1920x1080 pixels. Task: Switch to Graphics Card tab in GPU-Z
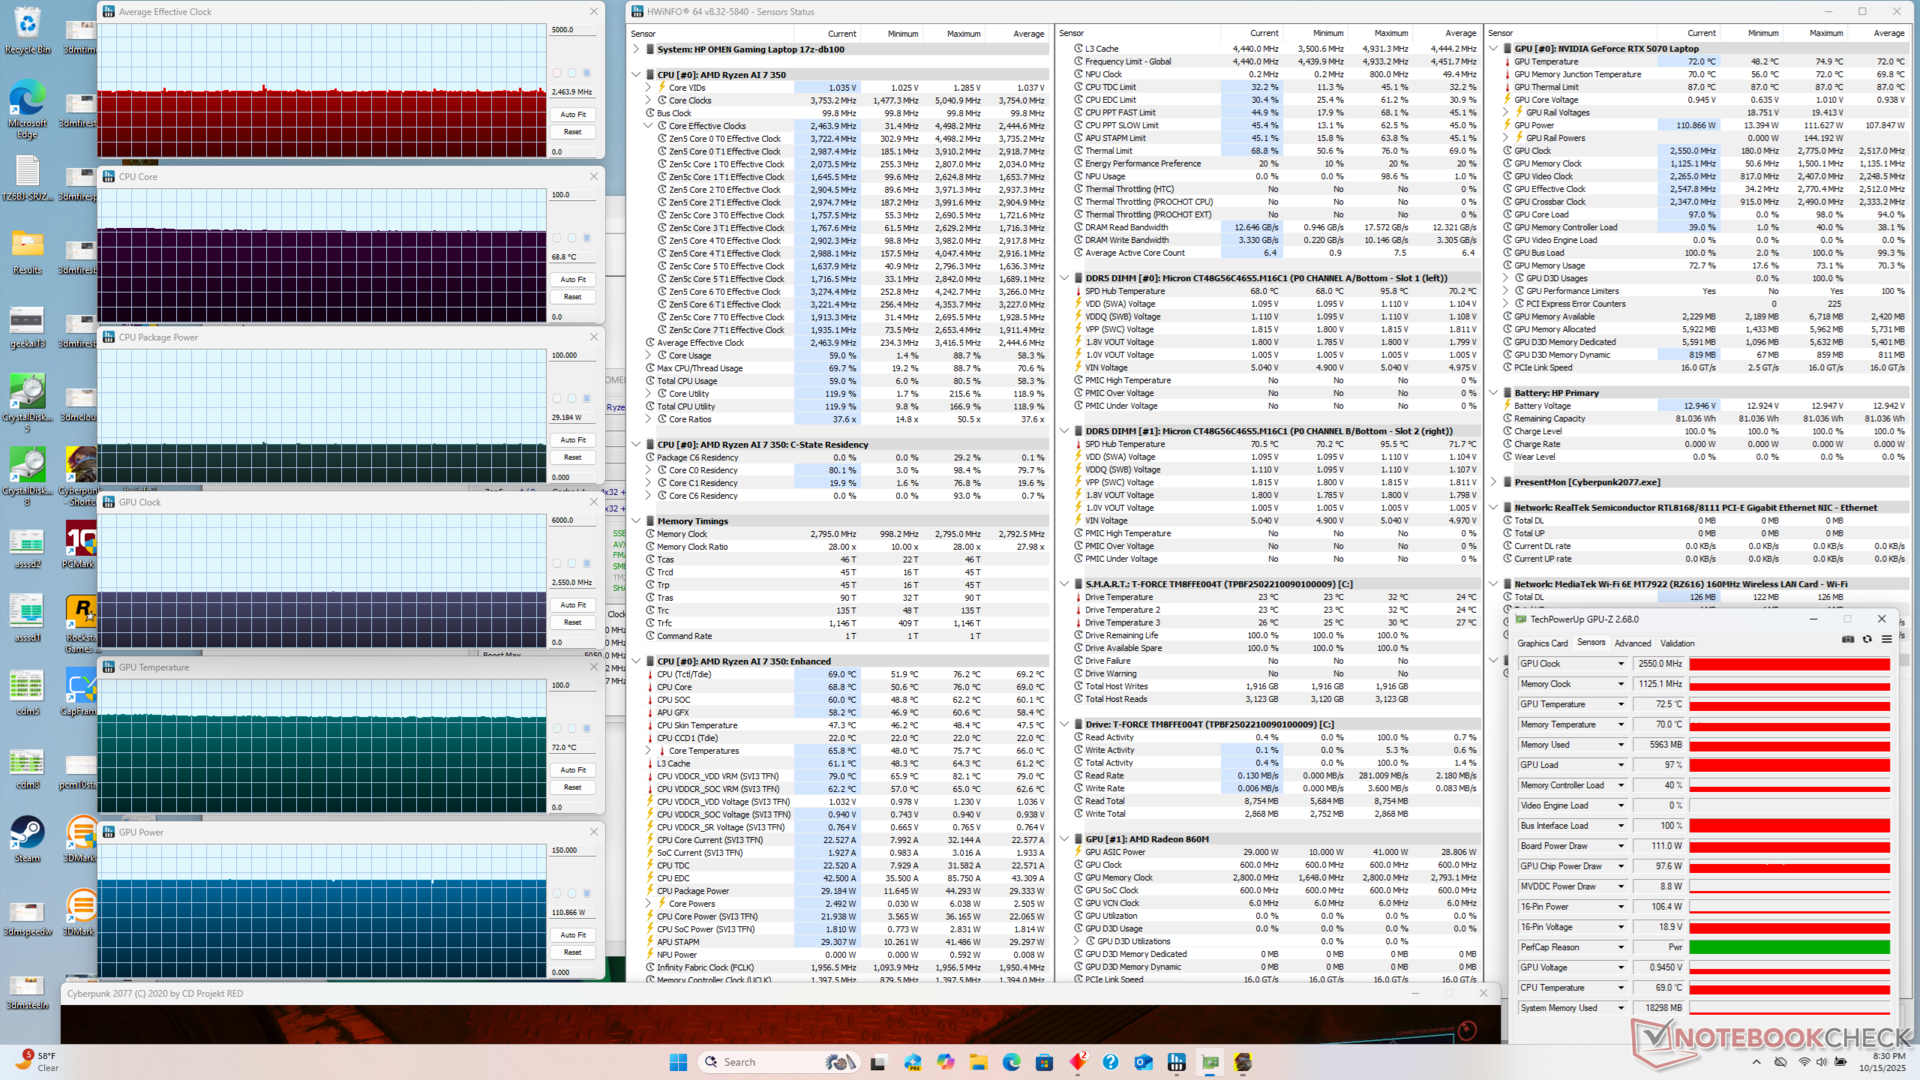[x=1542, y=643]
